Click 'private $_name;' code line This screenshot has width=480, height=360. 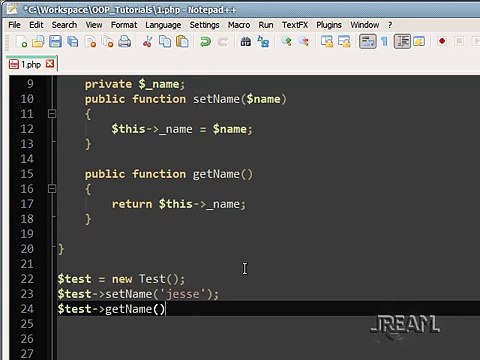click(135, 84)
